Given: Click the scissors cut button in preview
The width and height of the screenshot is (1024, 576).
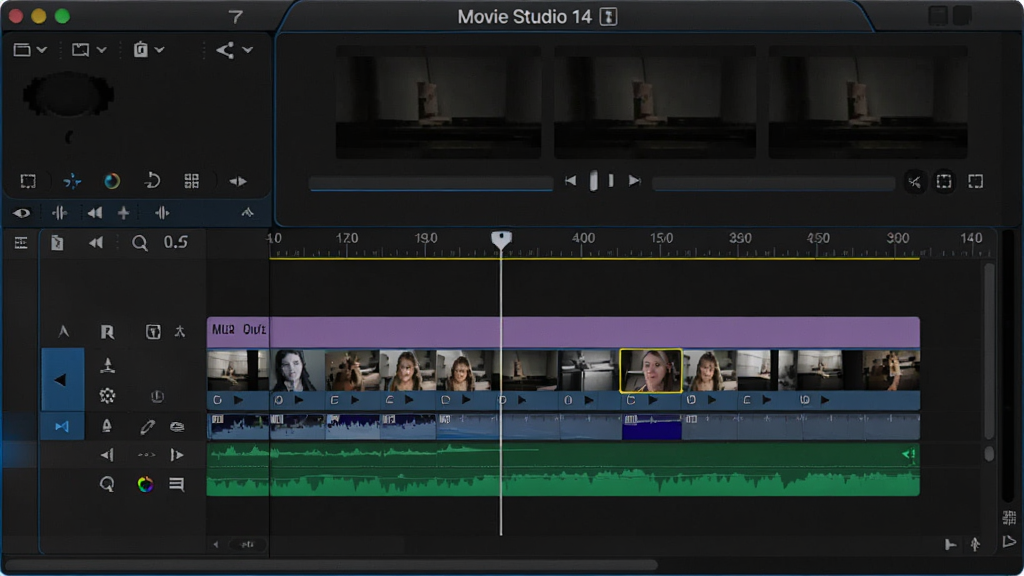Looking at the screenshot, I should tap(914, 182).
